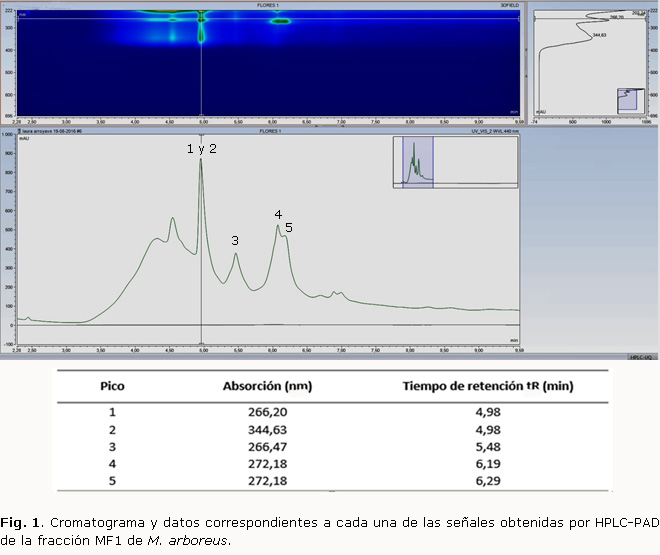The image size is (660, 555).
Task: Click the HPLC-UQ status label
Action: 641,356
